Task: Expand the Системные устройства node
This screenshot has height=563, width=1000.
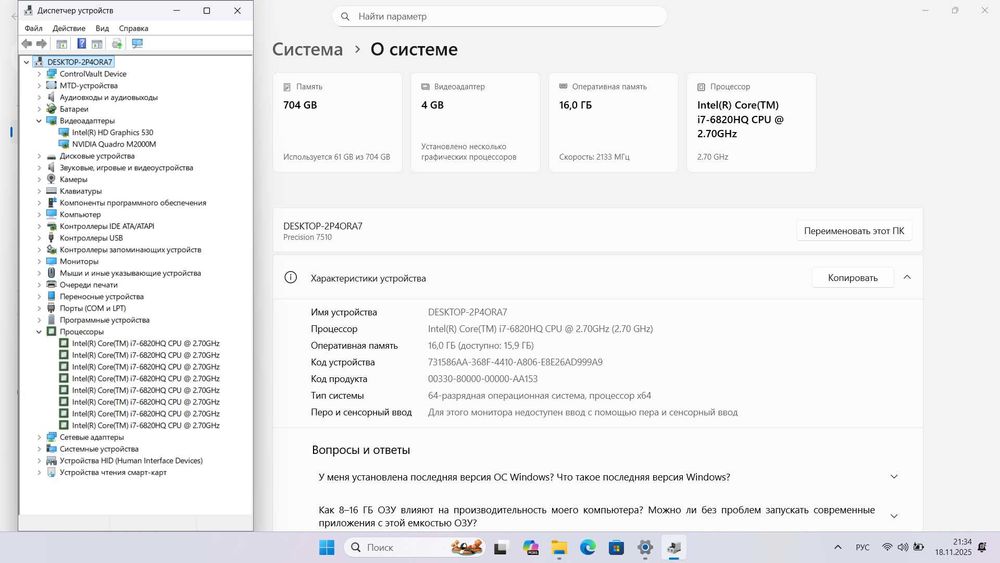Action: point(39,449)
